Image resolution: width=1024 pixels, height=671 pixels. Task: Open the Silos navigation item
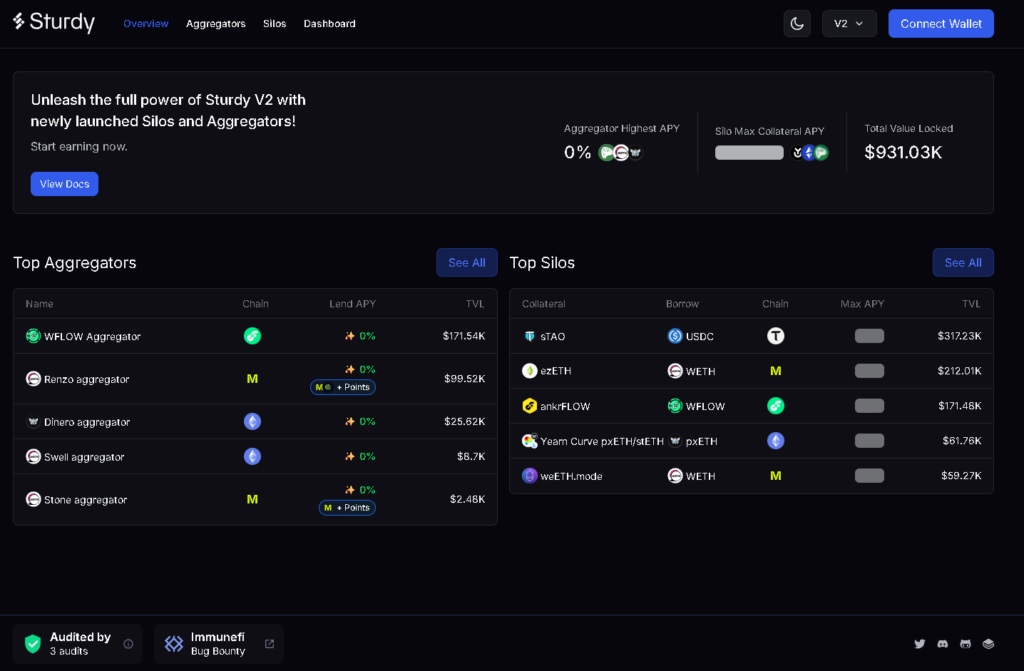(x=274, y=23)
